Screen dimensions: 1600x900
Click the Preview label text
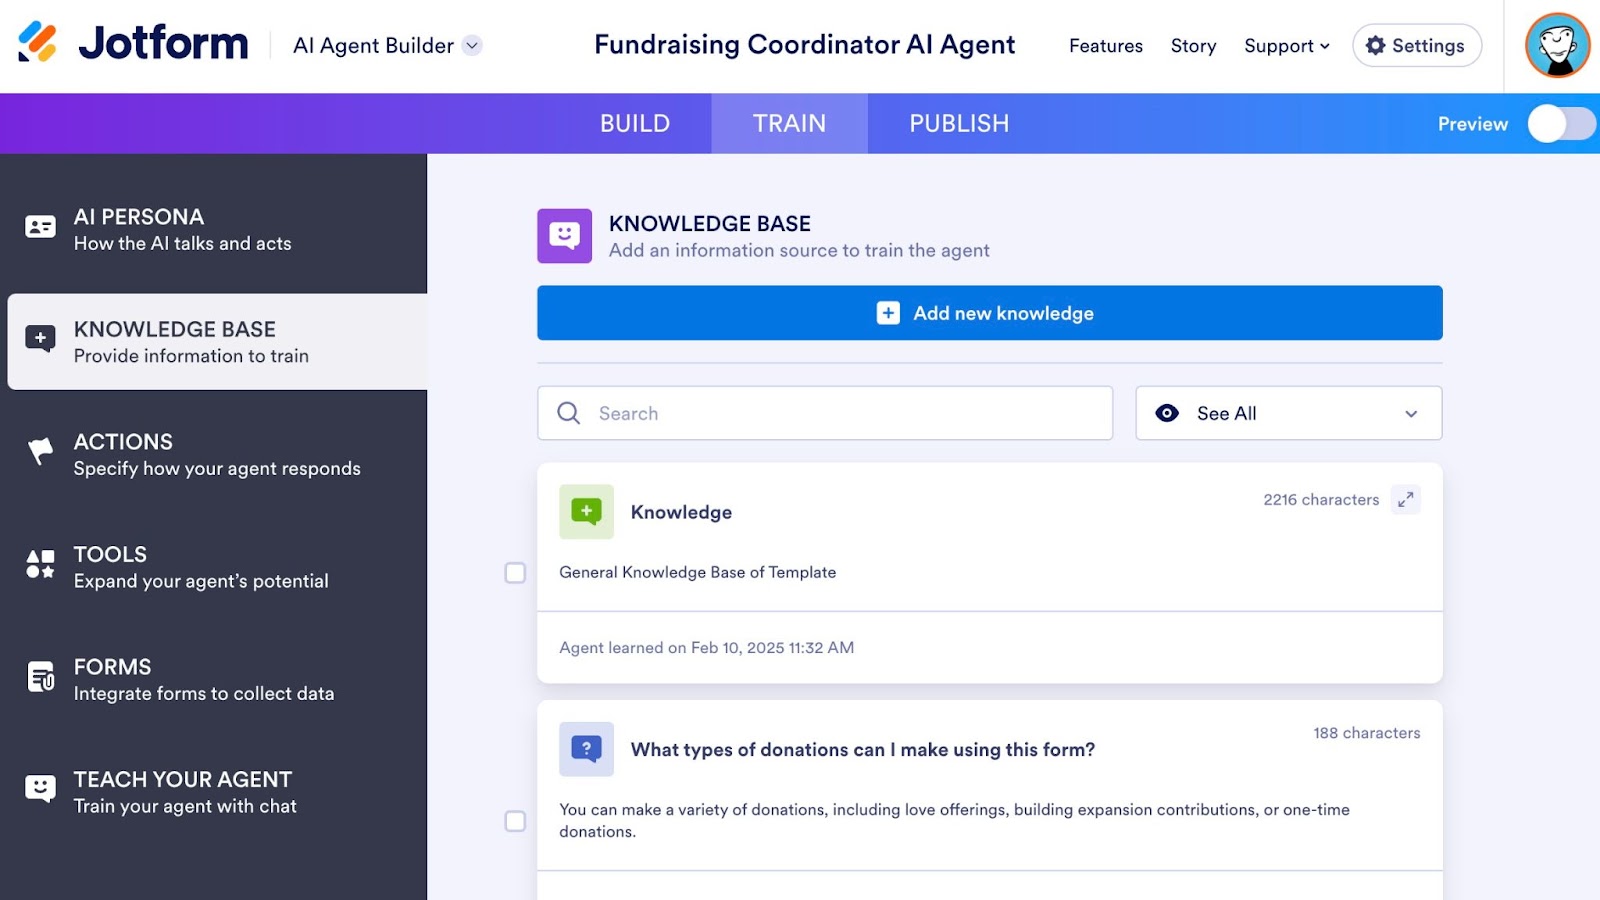(1473, 124)
